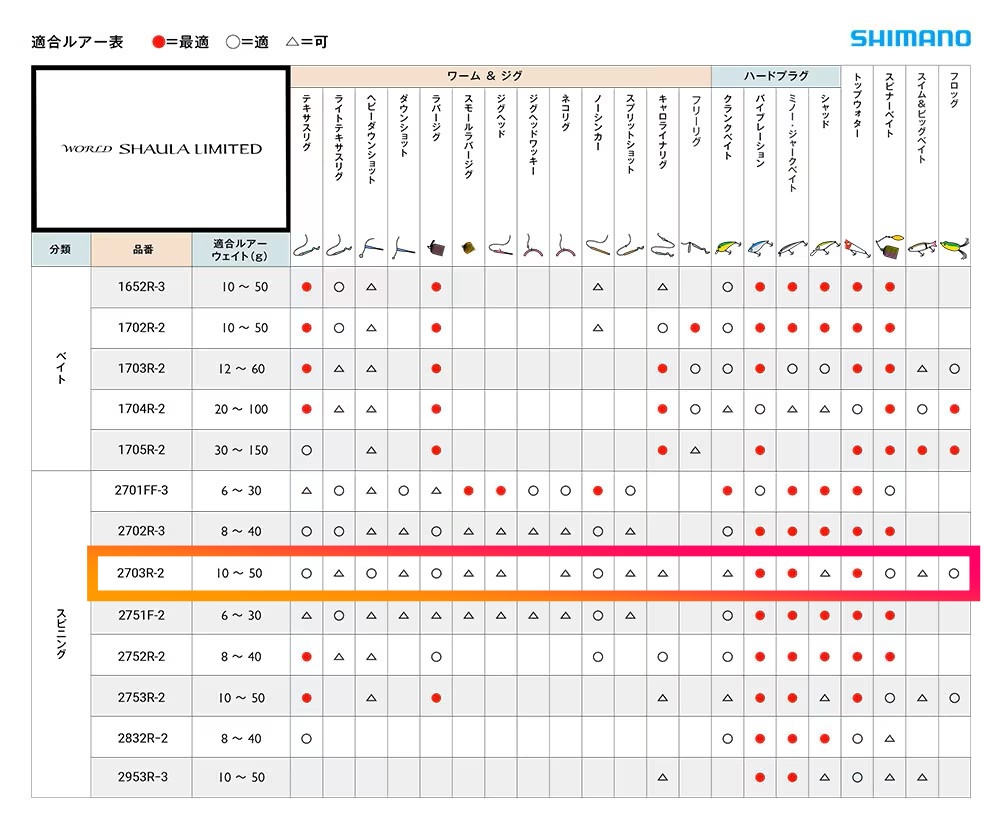Click the 適合ルアーウェイト(g) column header

click(240, 249)
